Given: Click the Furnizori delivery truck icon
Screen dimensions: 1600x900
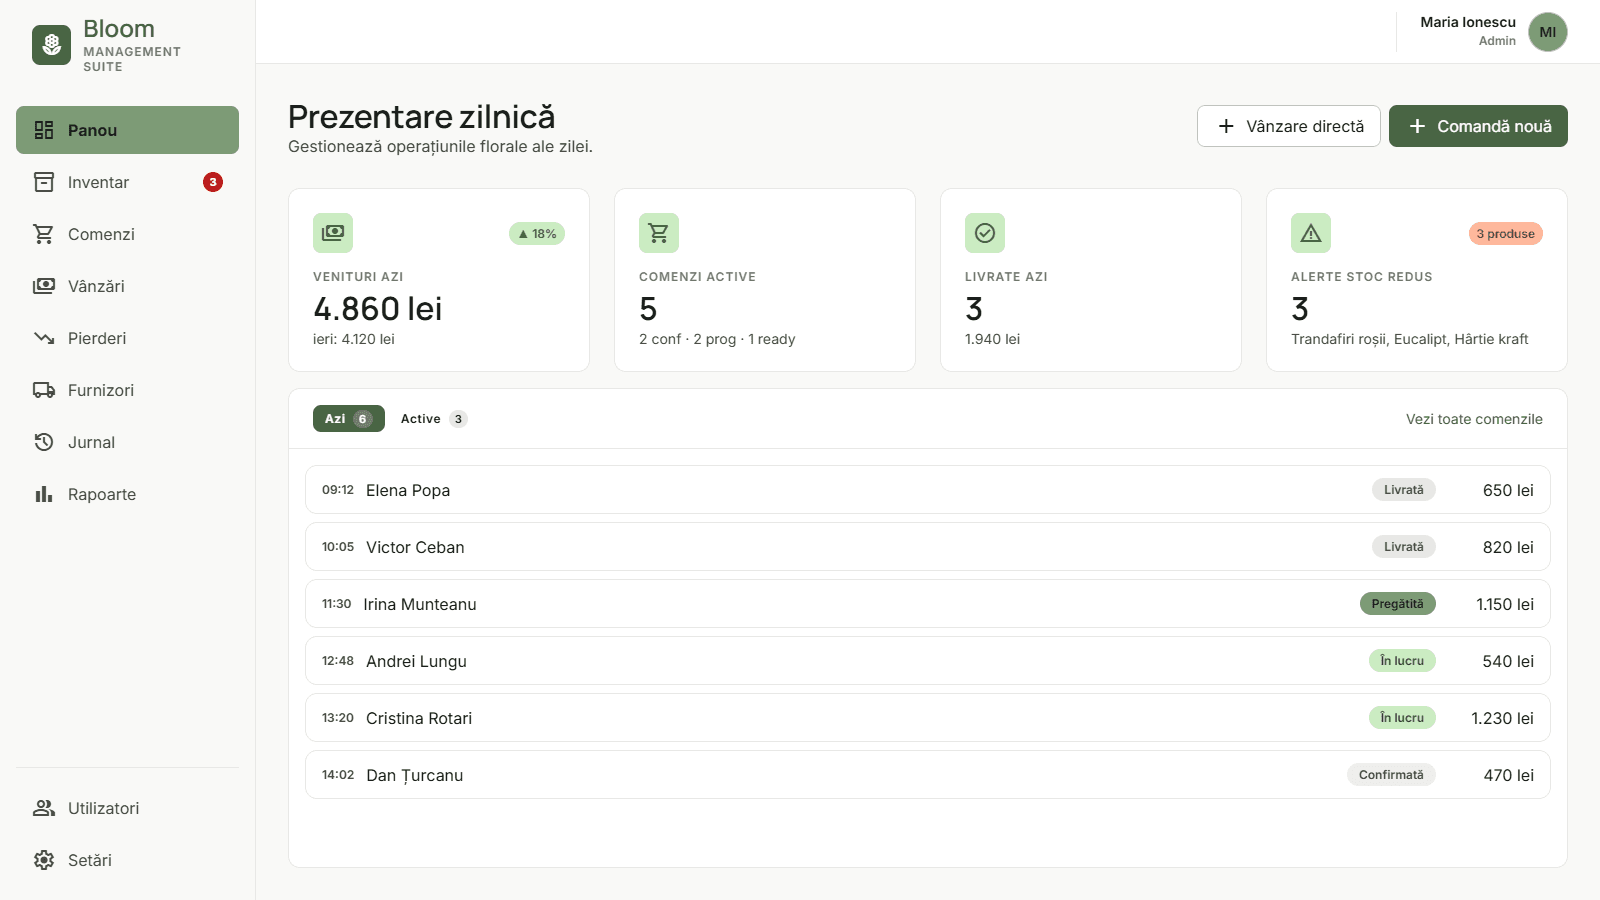Looking at the screenshot, I should pyautogui.click(x=44, y=390).
